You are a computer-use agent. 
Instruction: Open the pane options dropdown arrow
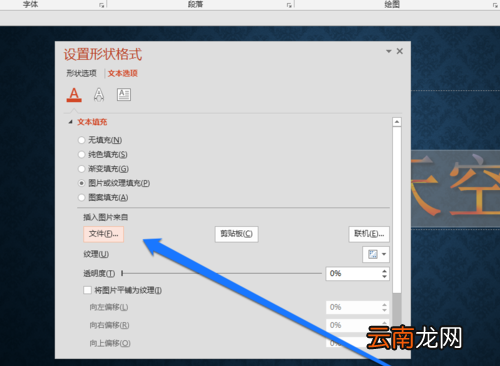(389, 51)
